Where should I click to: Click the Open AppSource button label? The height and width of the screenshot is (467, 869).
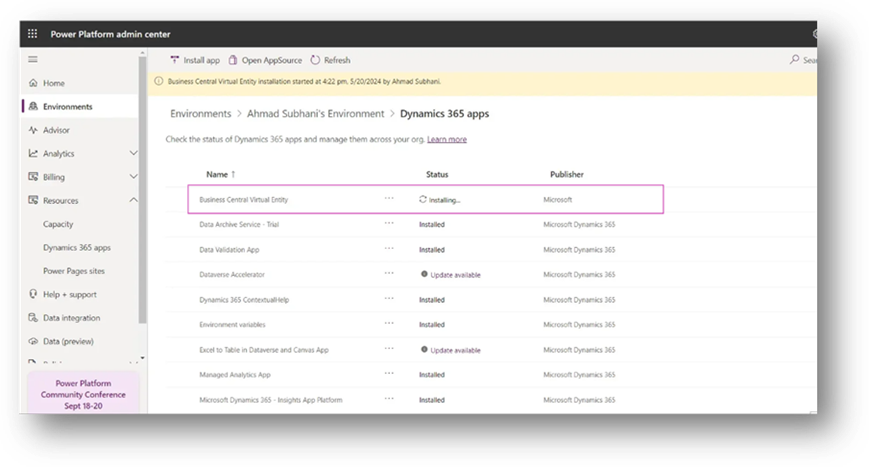[x=272, y=60]
